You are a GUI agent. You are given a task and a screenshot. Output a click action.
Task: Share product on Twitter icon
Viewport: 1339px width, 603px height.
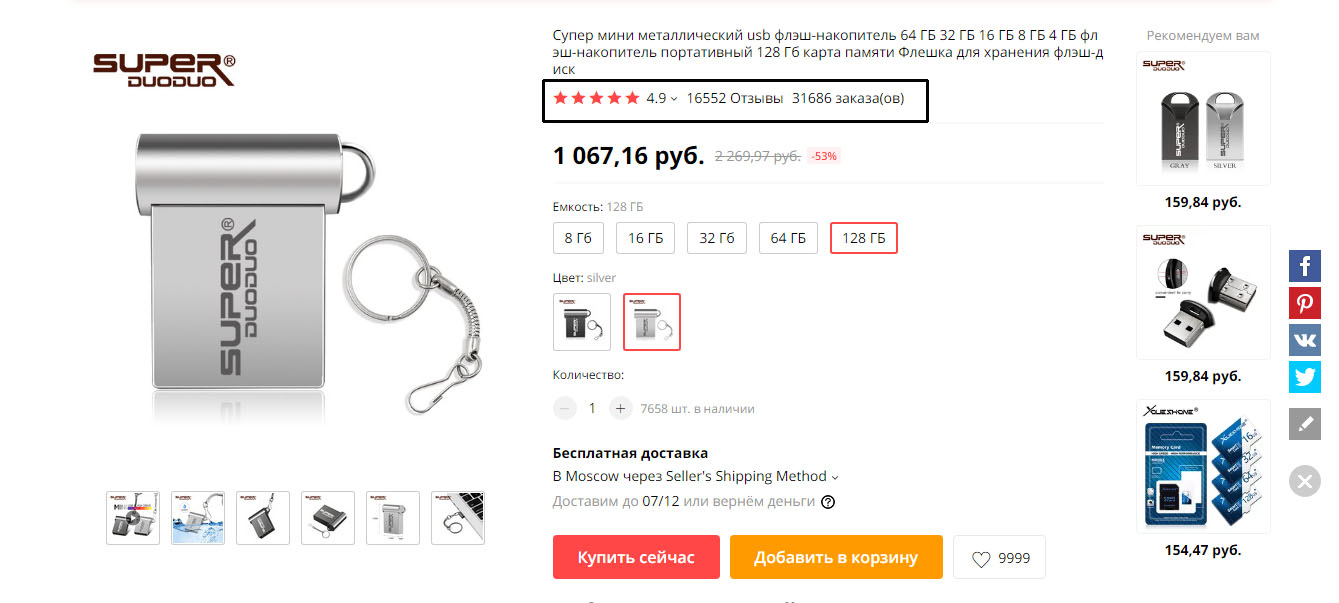coord(1305,377)
